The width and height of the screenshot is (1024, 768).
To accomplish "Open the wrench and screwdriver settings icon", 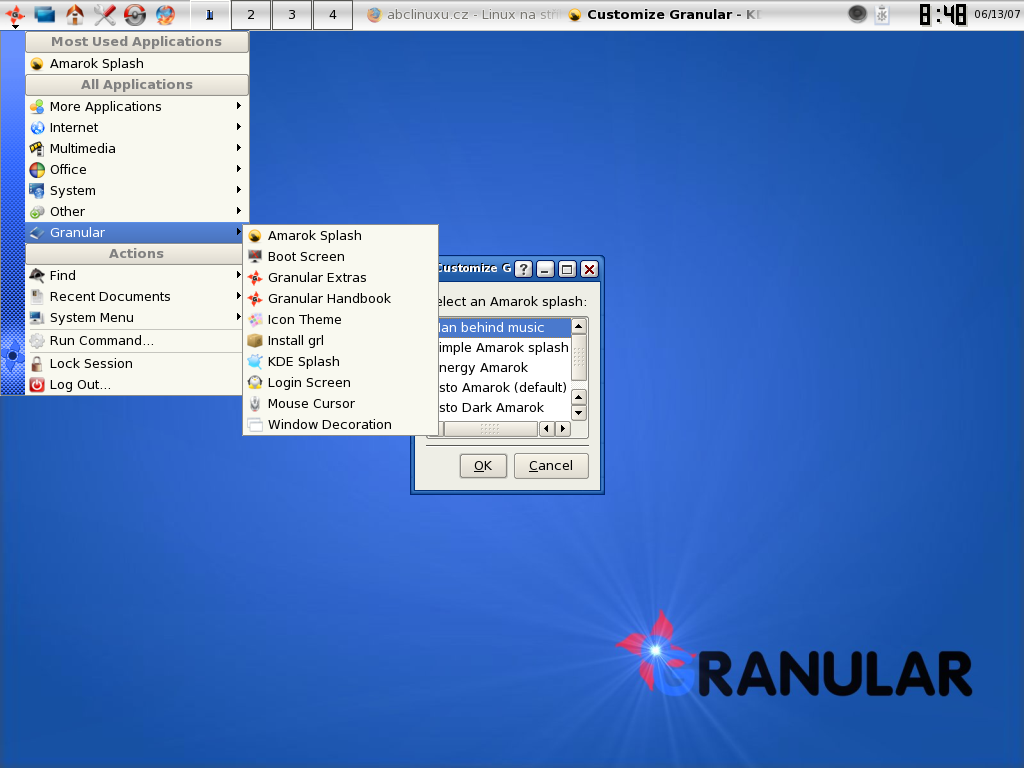I will click(105, 15).
